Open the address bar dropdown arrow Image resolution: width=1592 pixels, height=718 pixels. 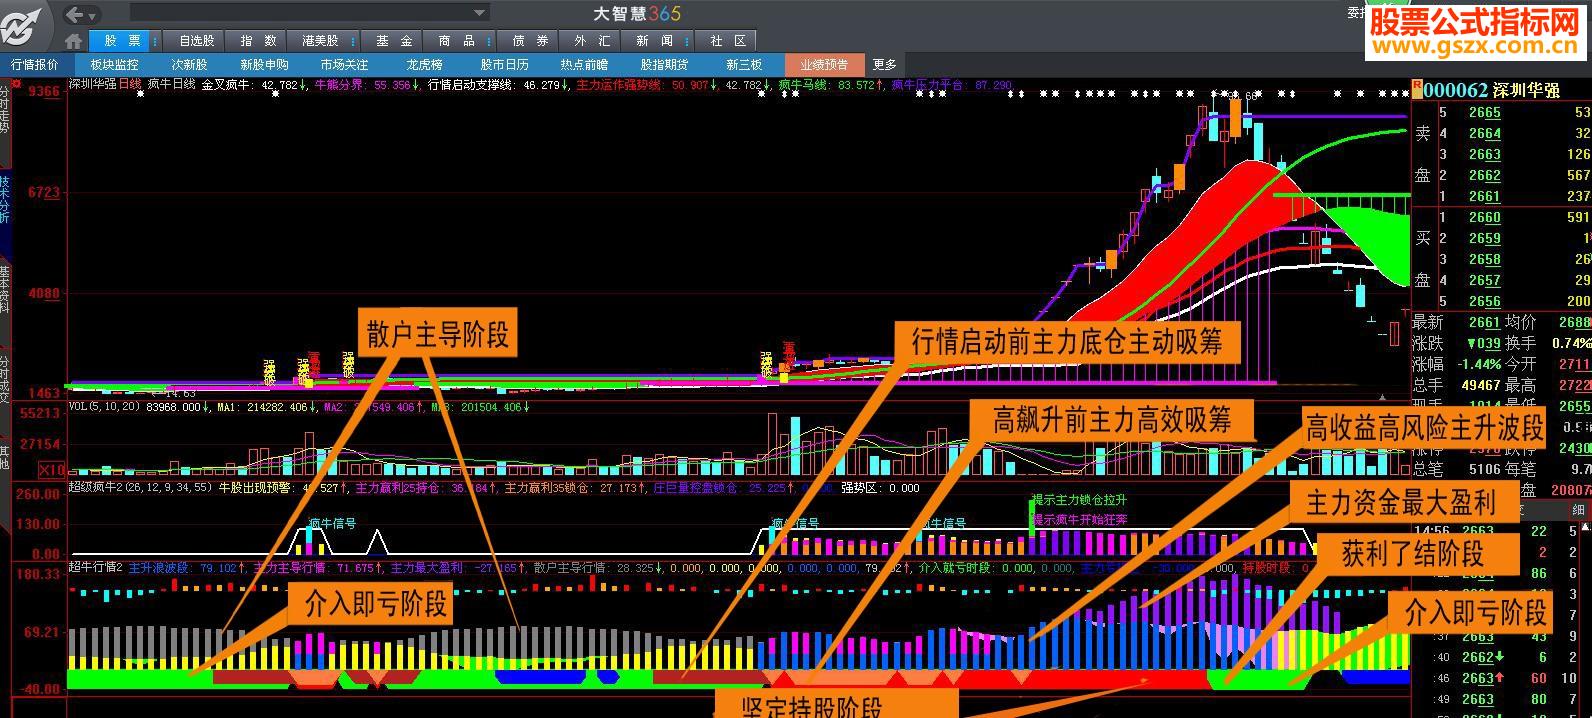click(x=479, y=14)
